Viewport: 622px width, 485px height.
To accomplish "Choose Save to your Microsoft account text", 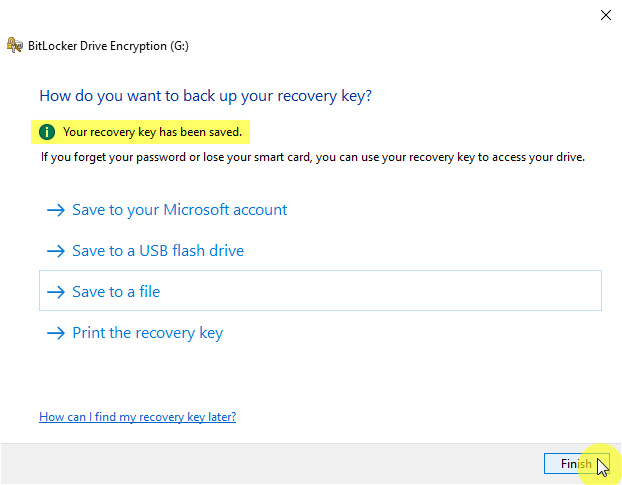I will click(180, 210).
